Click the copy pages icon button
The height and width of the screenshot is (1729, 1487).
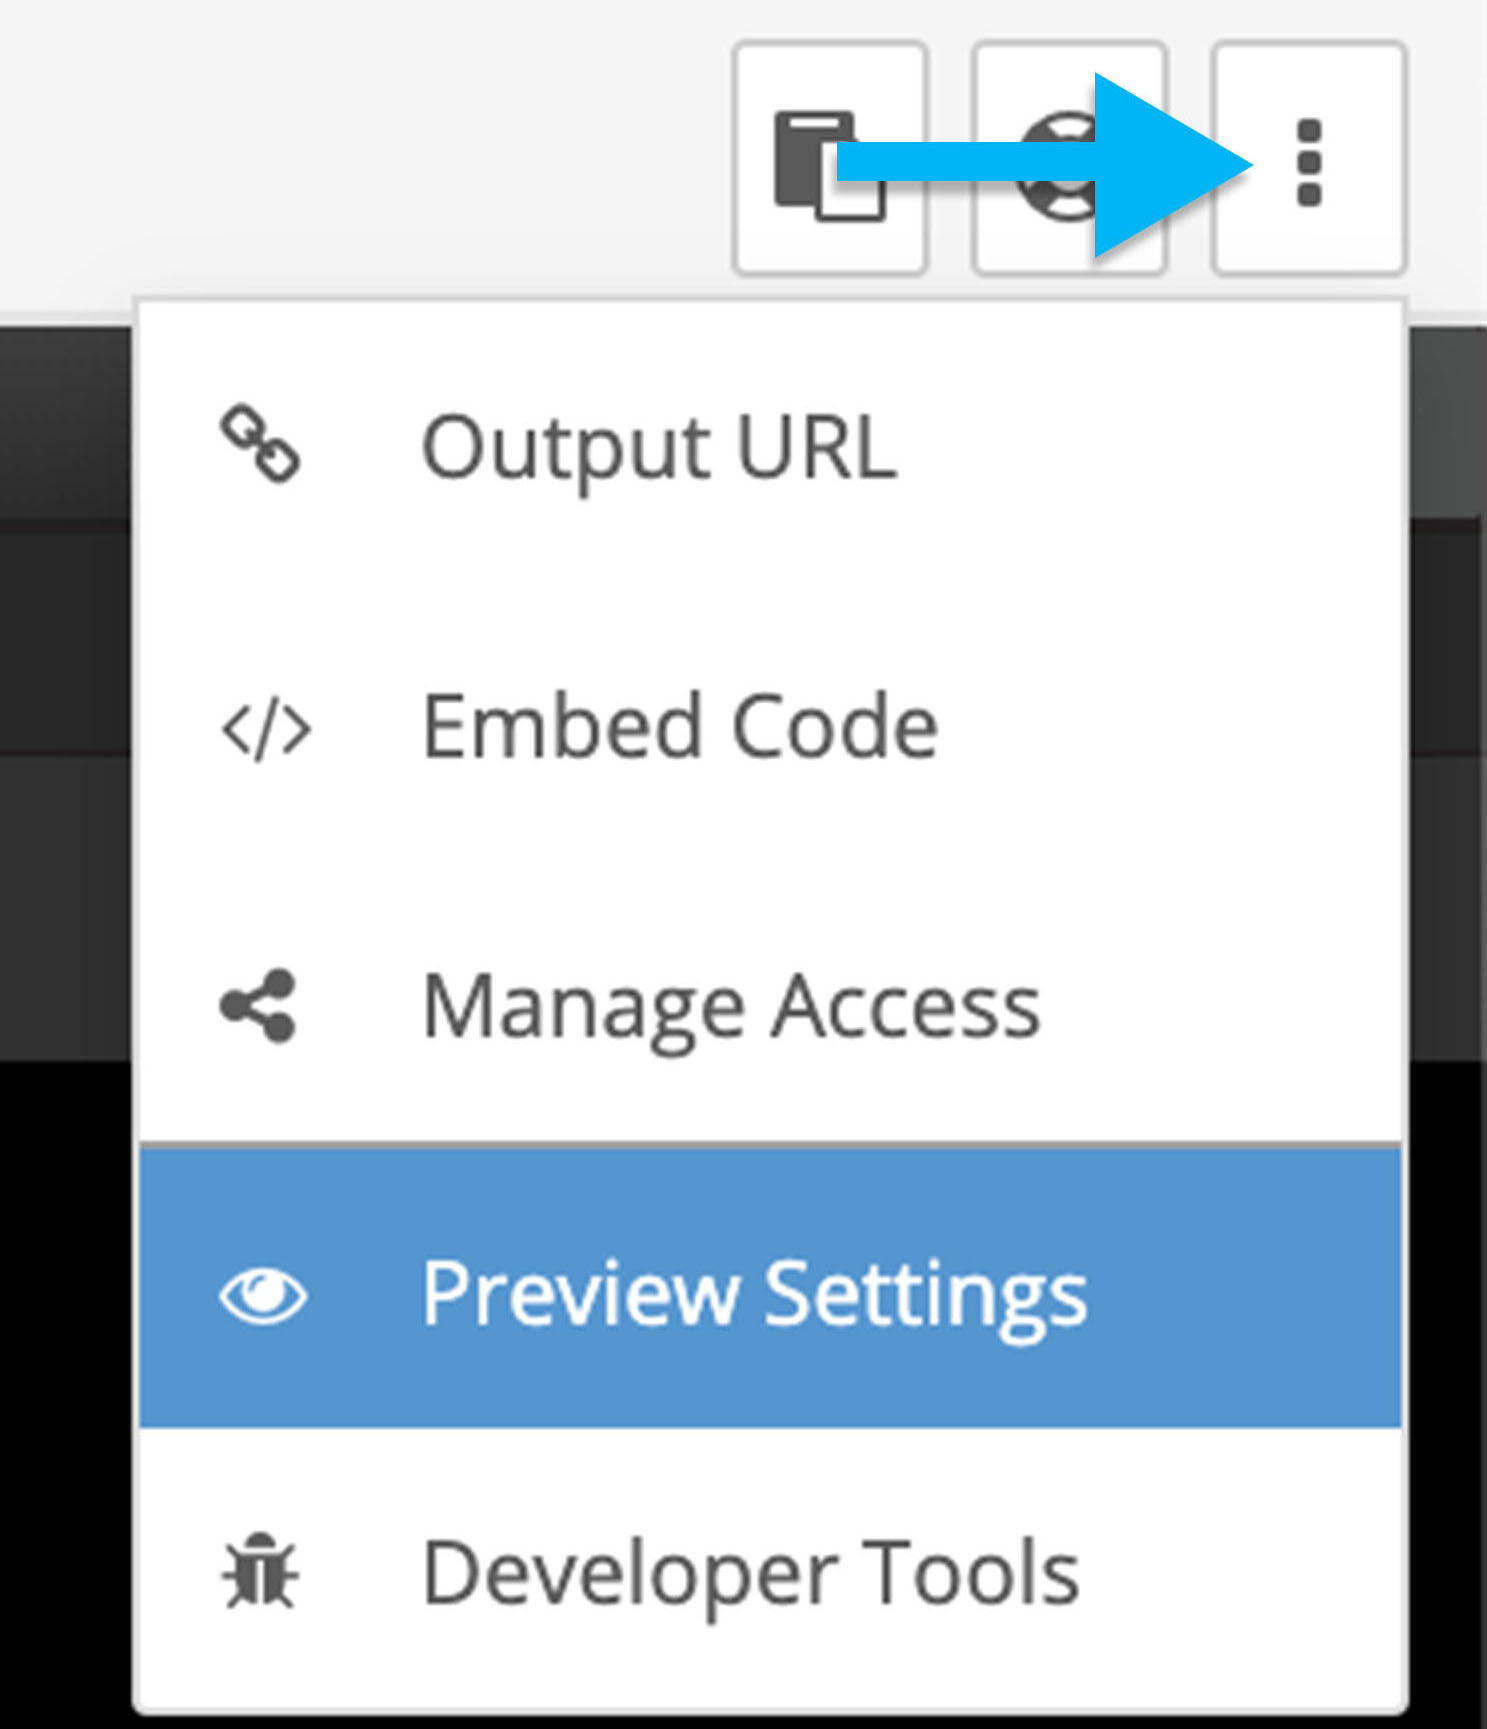click(x=830, y=158)
